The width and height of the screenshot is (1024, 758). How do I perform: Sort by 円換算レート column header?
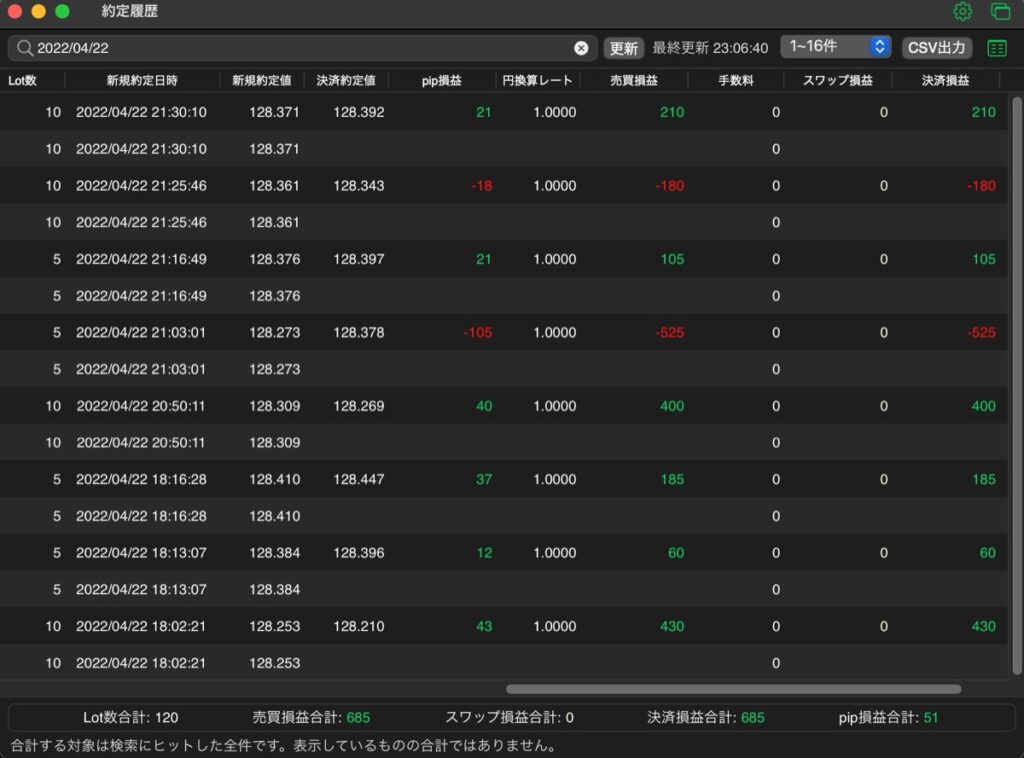point(537,80)
